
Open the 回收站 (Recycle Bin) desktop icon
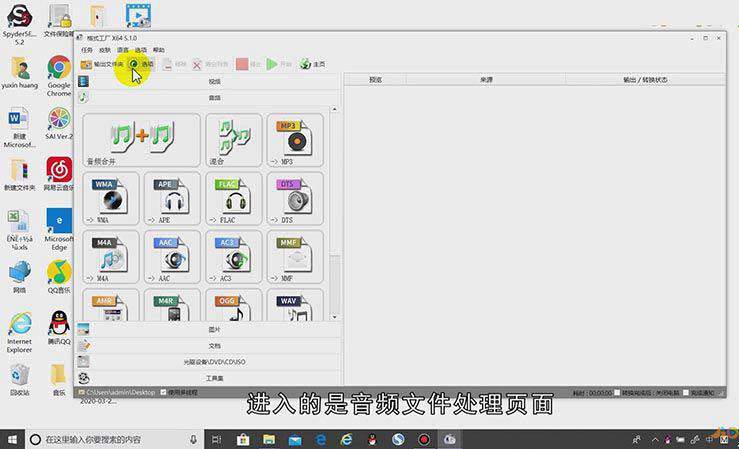[x=19, y=380]
